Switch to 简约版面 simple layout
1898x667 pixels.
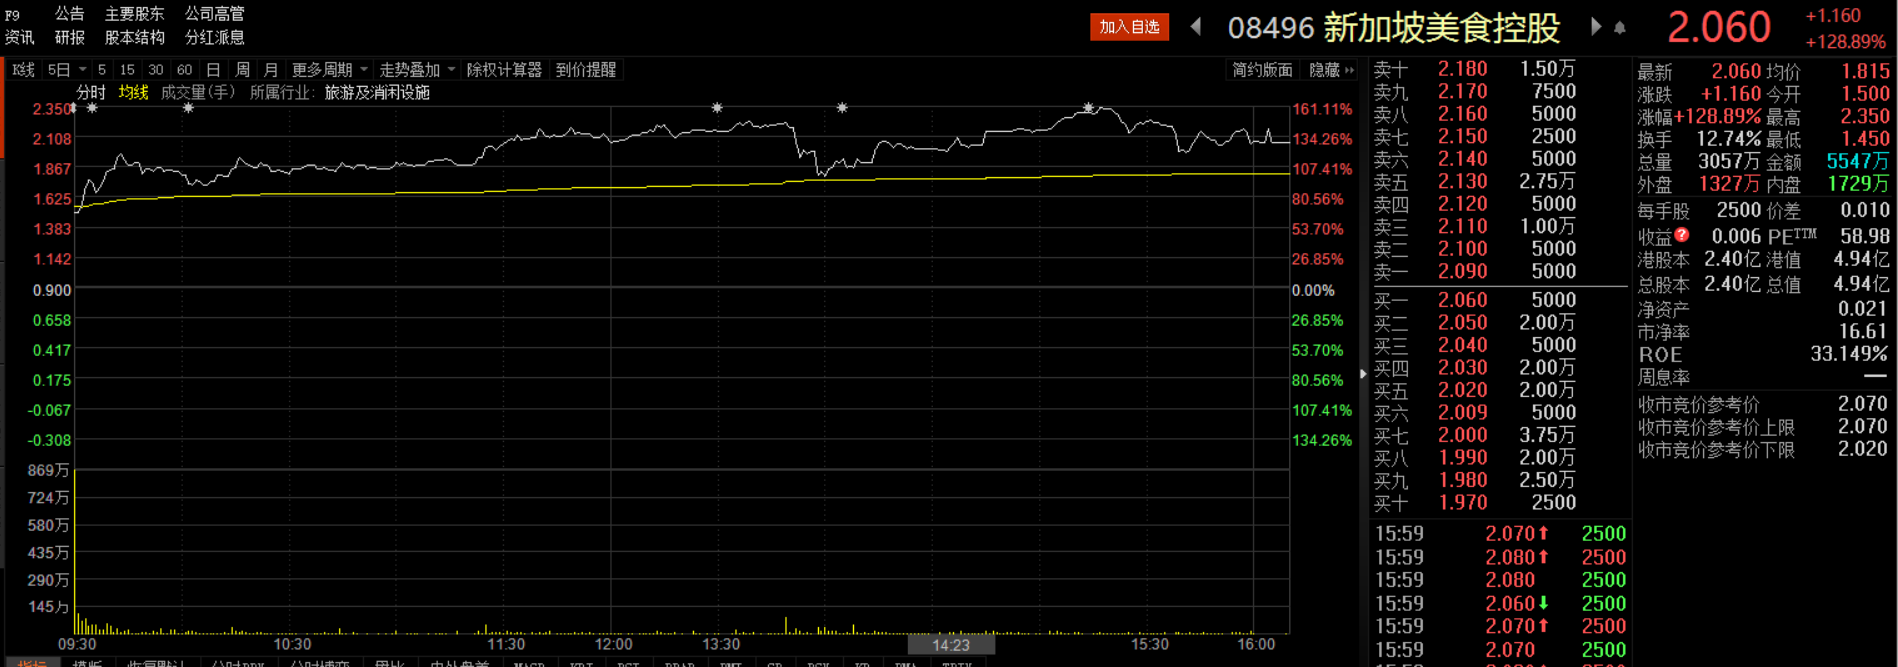pos(1262,70)
